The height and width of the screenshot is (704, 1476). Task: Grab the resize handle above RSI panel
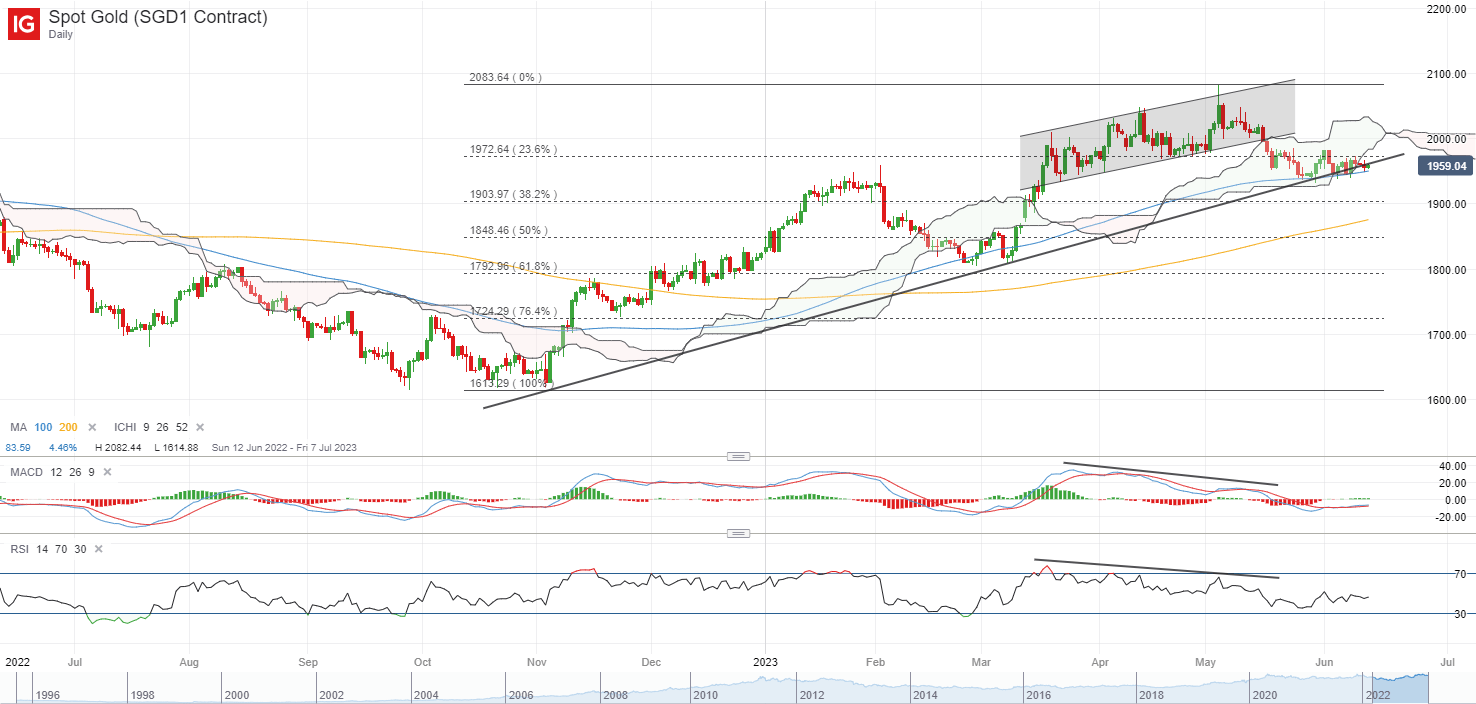coord(738,534)
